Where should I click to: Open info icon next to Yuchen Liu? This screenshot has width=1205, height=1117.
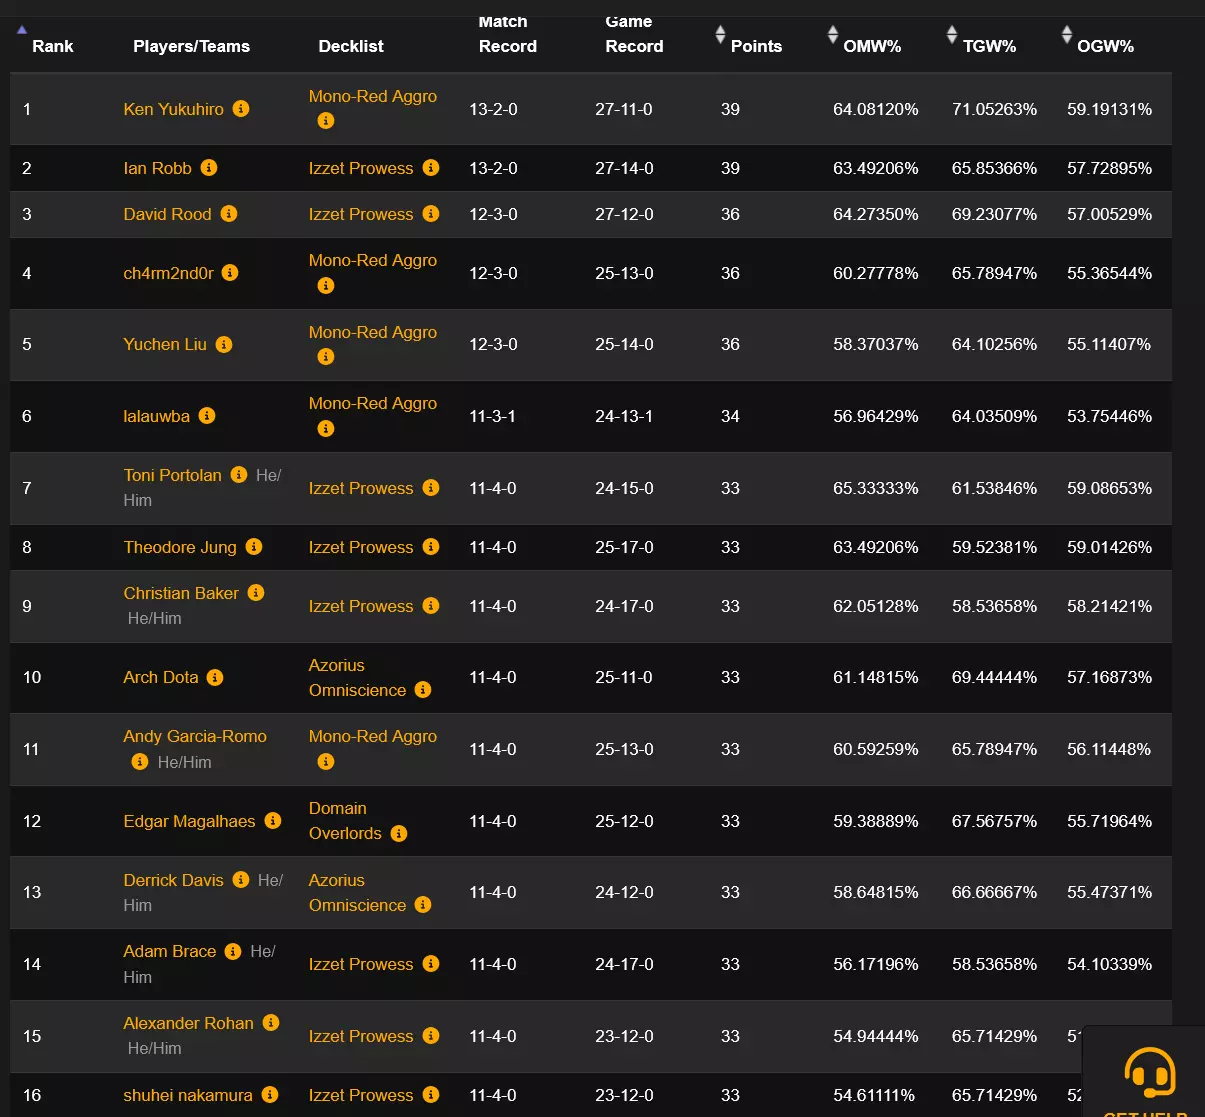[224, 344]
